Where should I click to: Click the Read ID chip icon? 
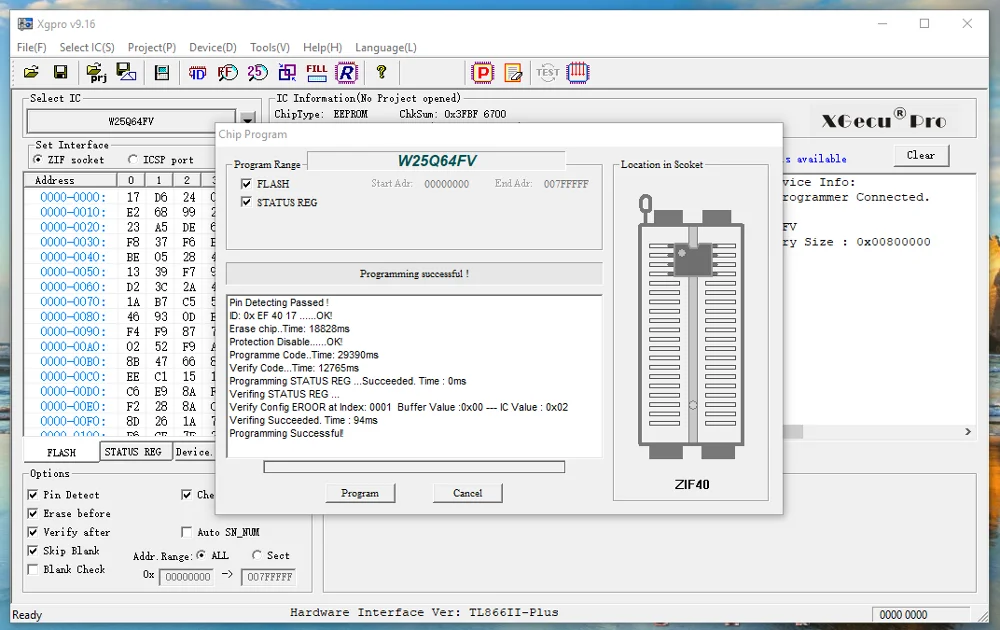click(198, 73)
